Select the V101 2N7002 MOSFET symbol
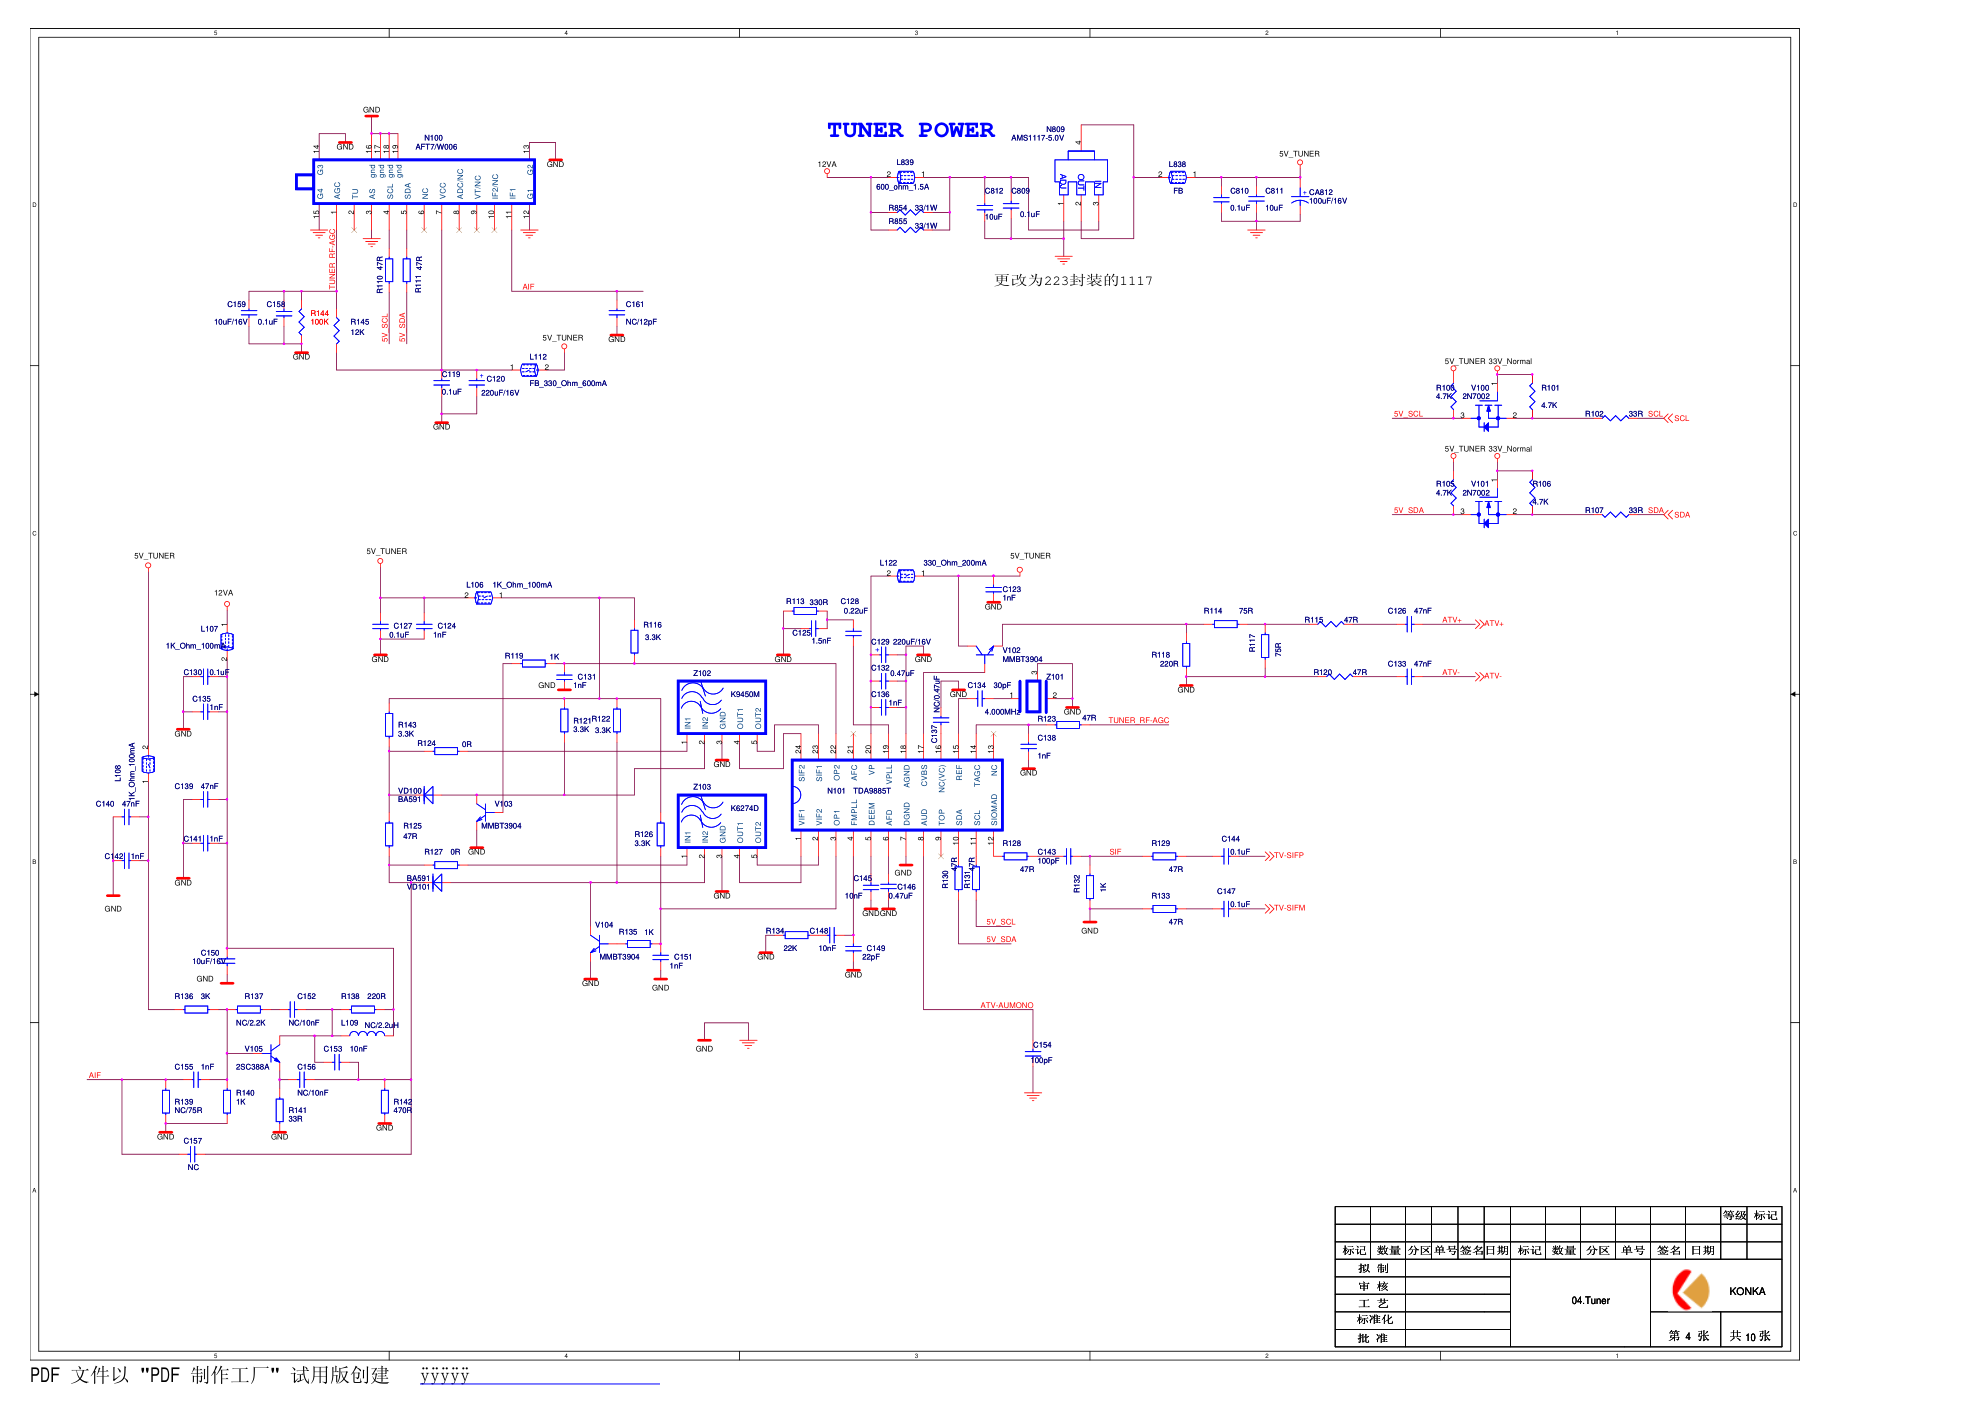Viewport: 1984px width, 1402px height. 1488,511
